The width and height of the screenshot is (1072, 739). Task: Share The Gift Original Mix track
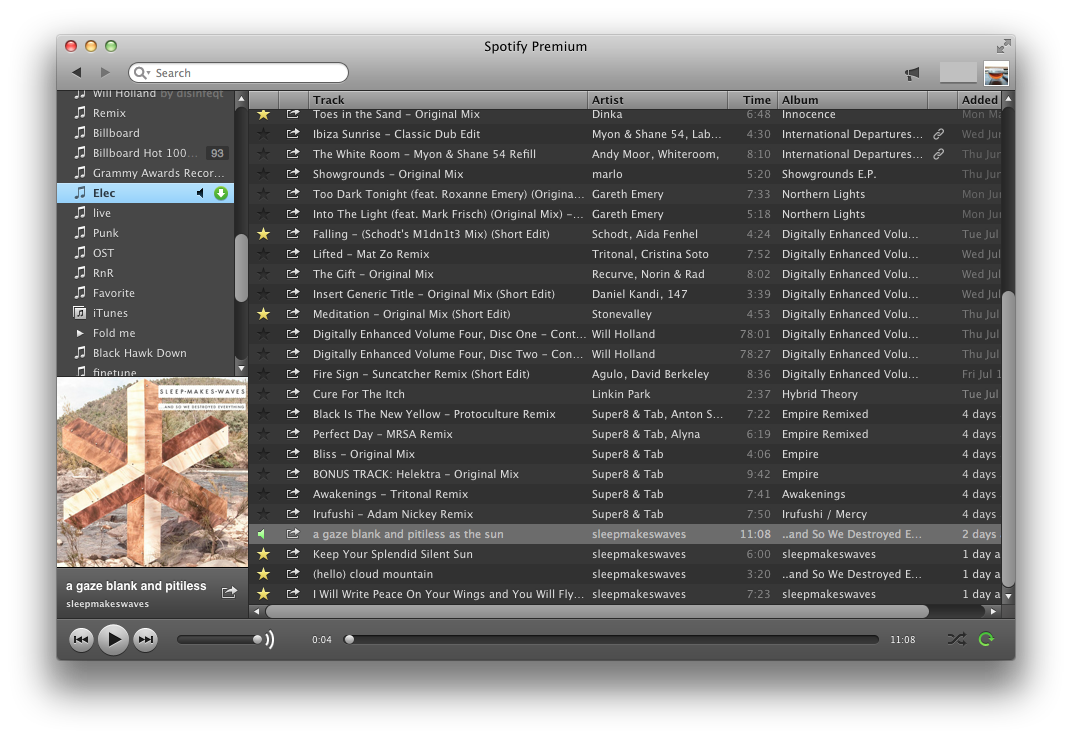click(293, 273)
